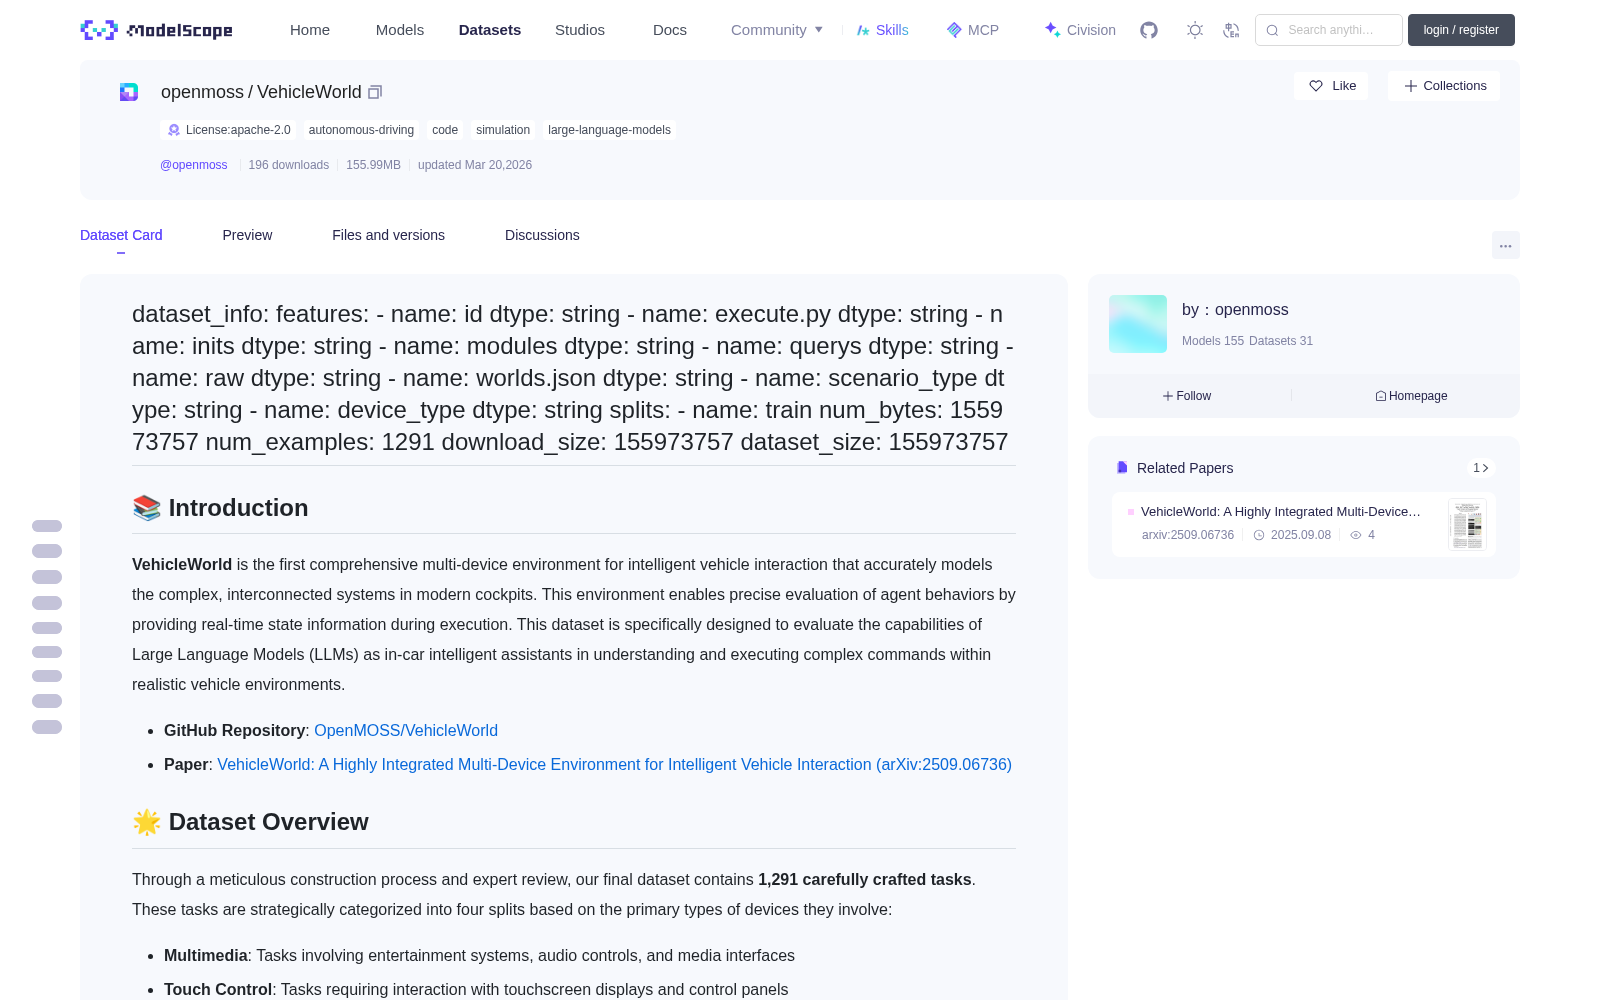Copy dataset name with the copy icon

click(x=375, y=92)
